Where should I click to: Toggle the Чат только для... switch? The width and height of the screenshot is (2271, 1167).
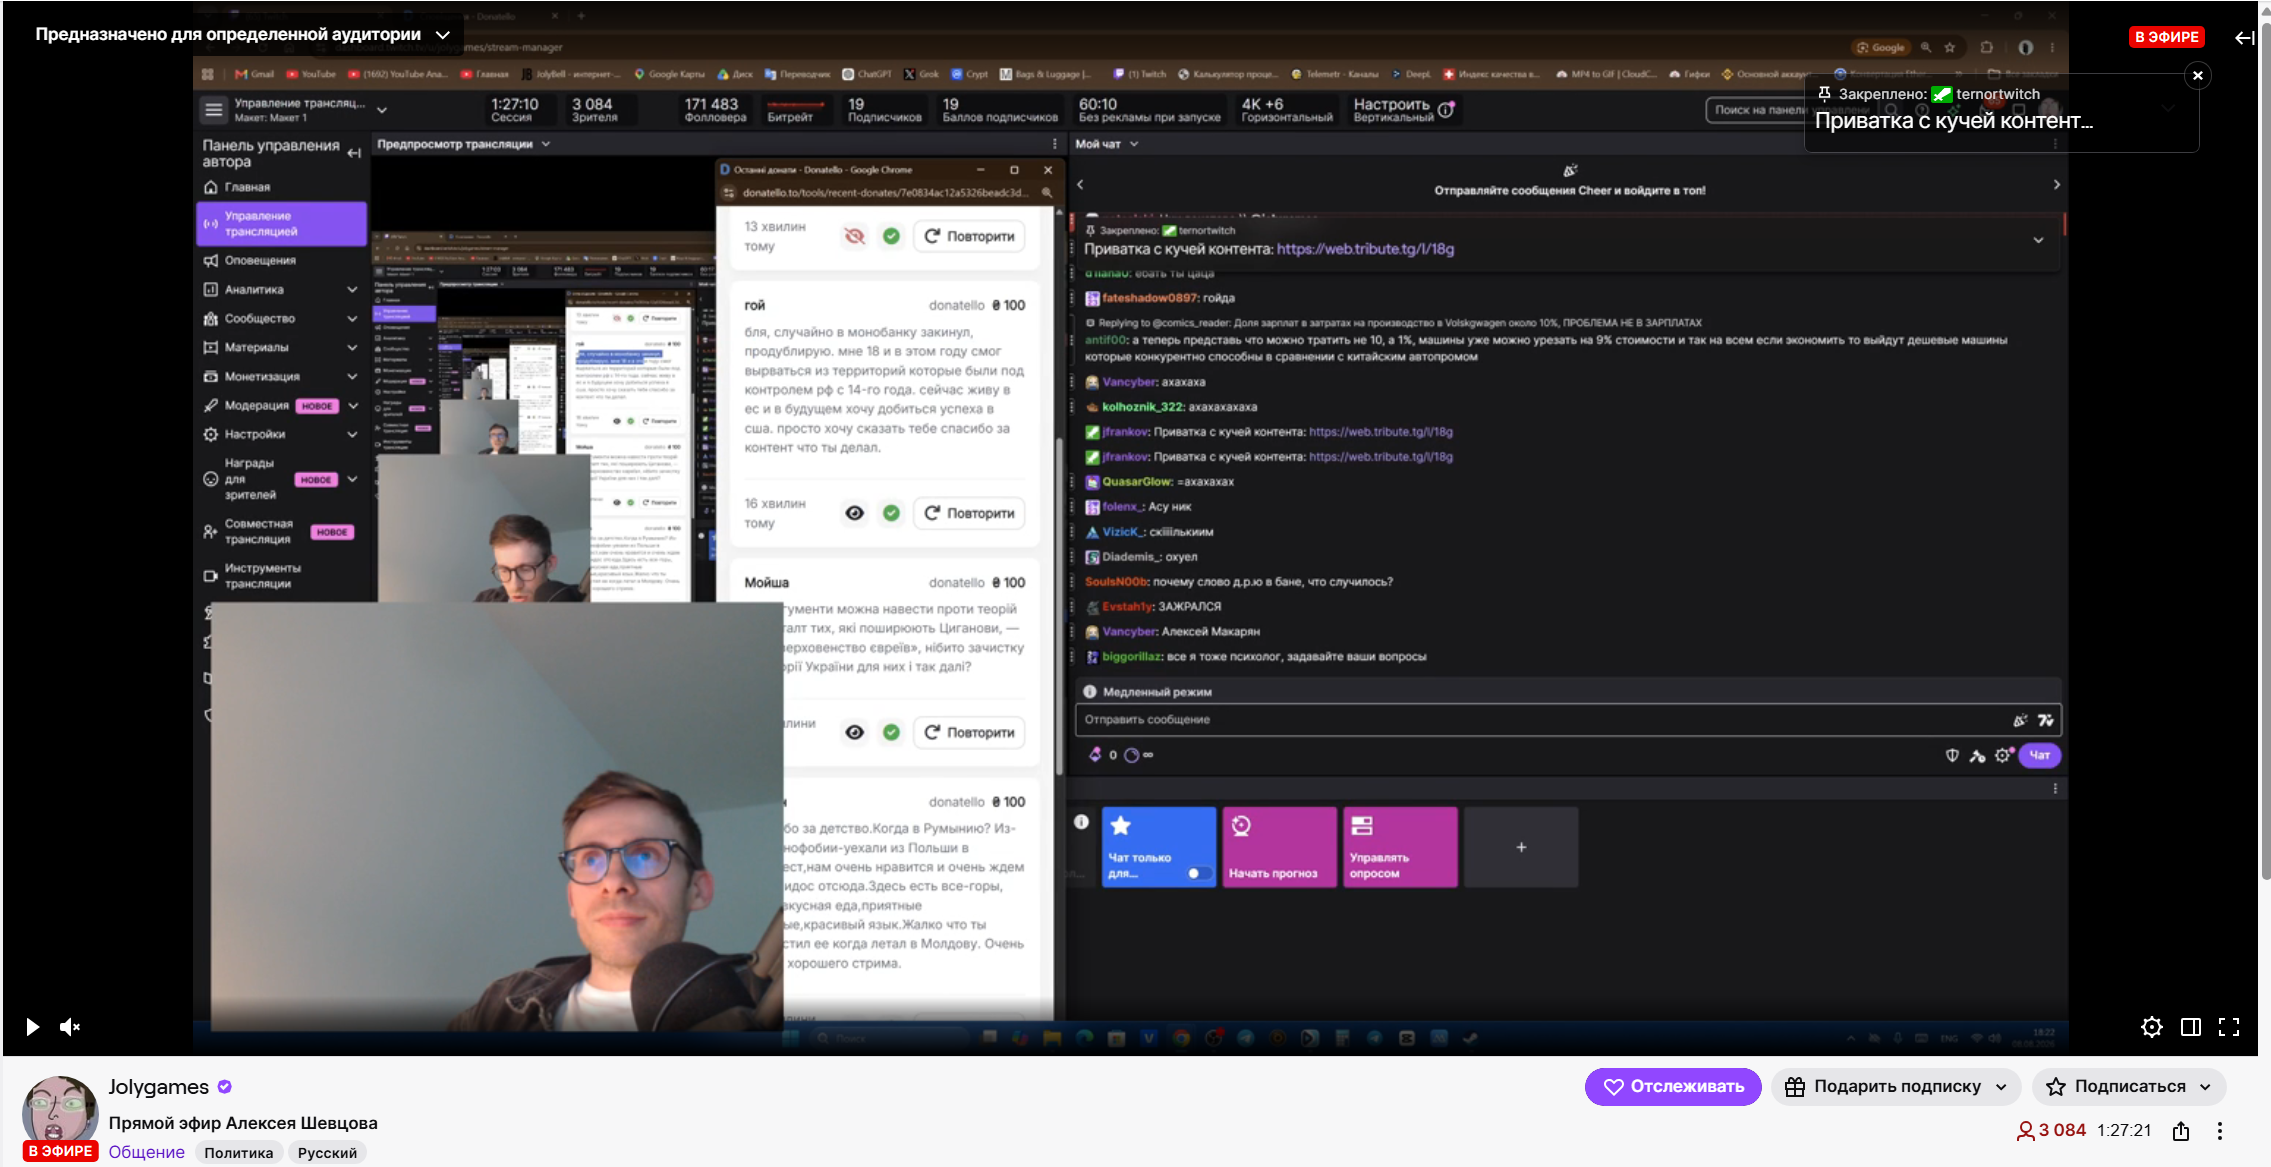coord(1198,873)
